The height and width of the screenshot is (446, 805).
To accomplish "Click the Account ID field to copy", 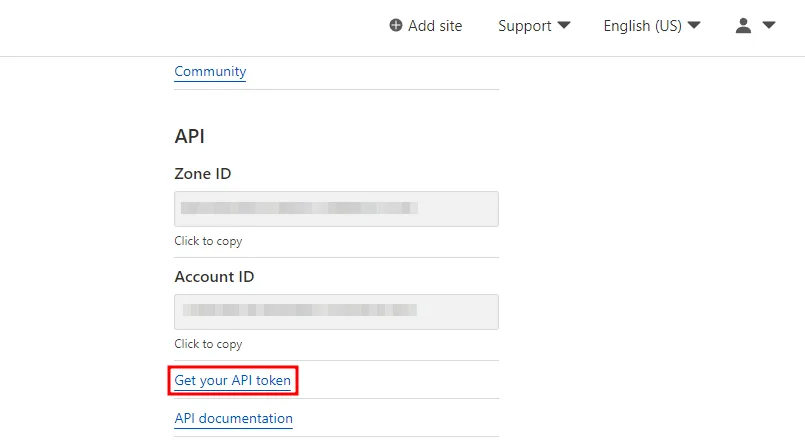I will (336, 312).
